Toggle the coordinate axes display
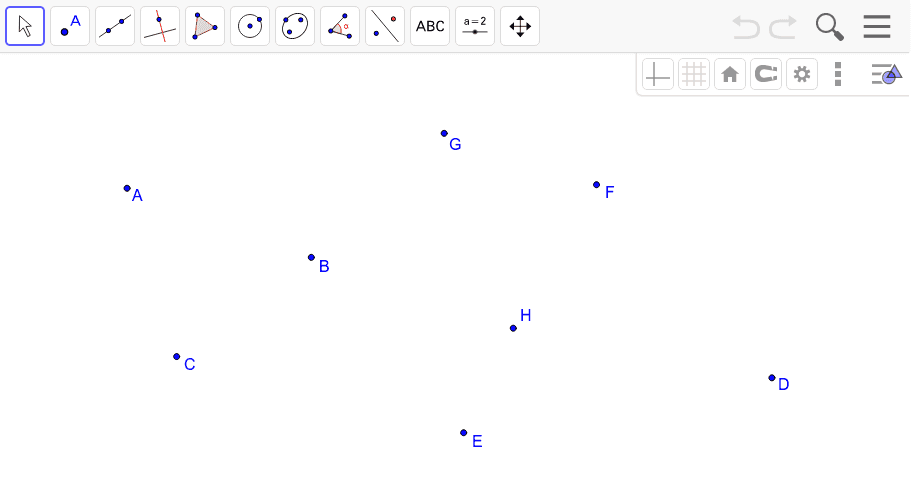 (658, 74)
